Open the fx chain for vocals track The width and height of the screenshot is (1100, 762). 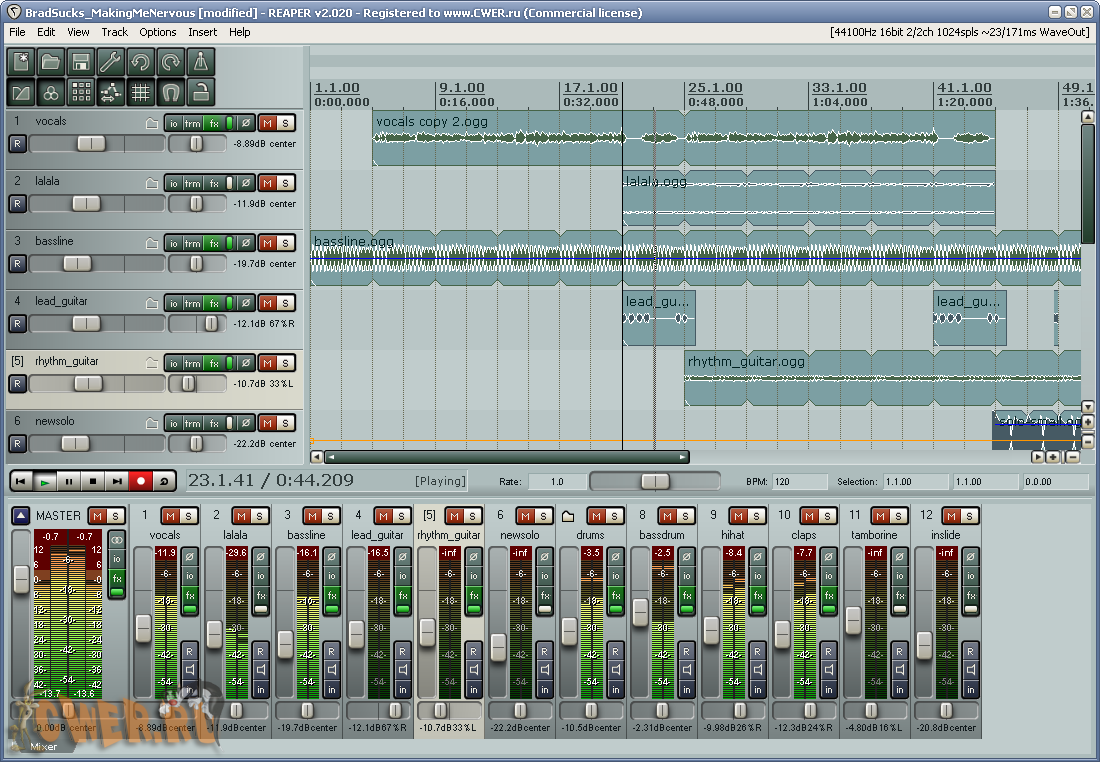point(214,124)
